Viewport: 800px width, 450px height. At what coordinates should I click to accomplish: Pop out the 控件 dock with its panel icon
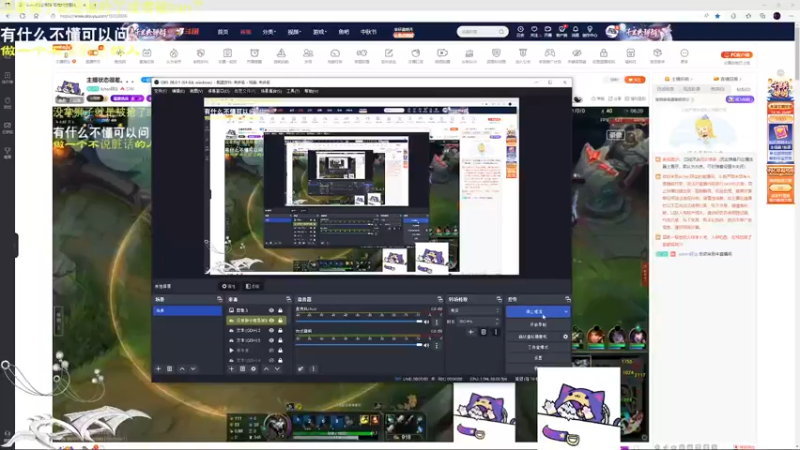click(x=567, y=299)
